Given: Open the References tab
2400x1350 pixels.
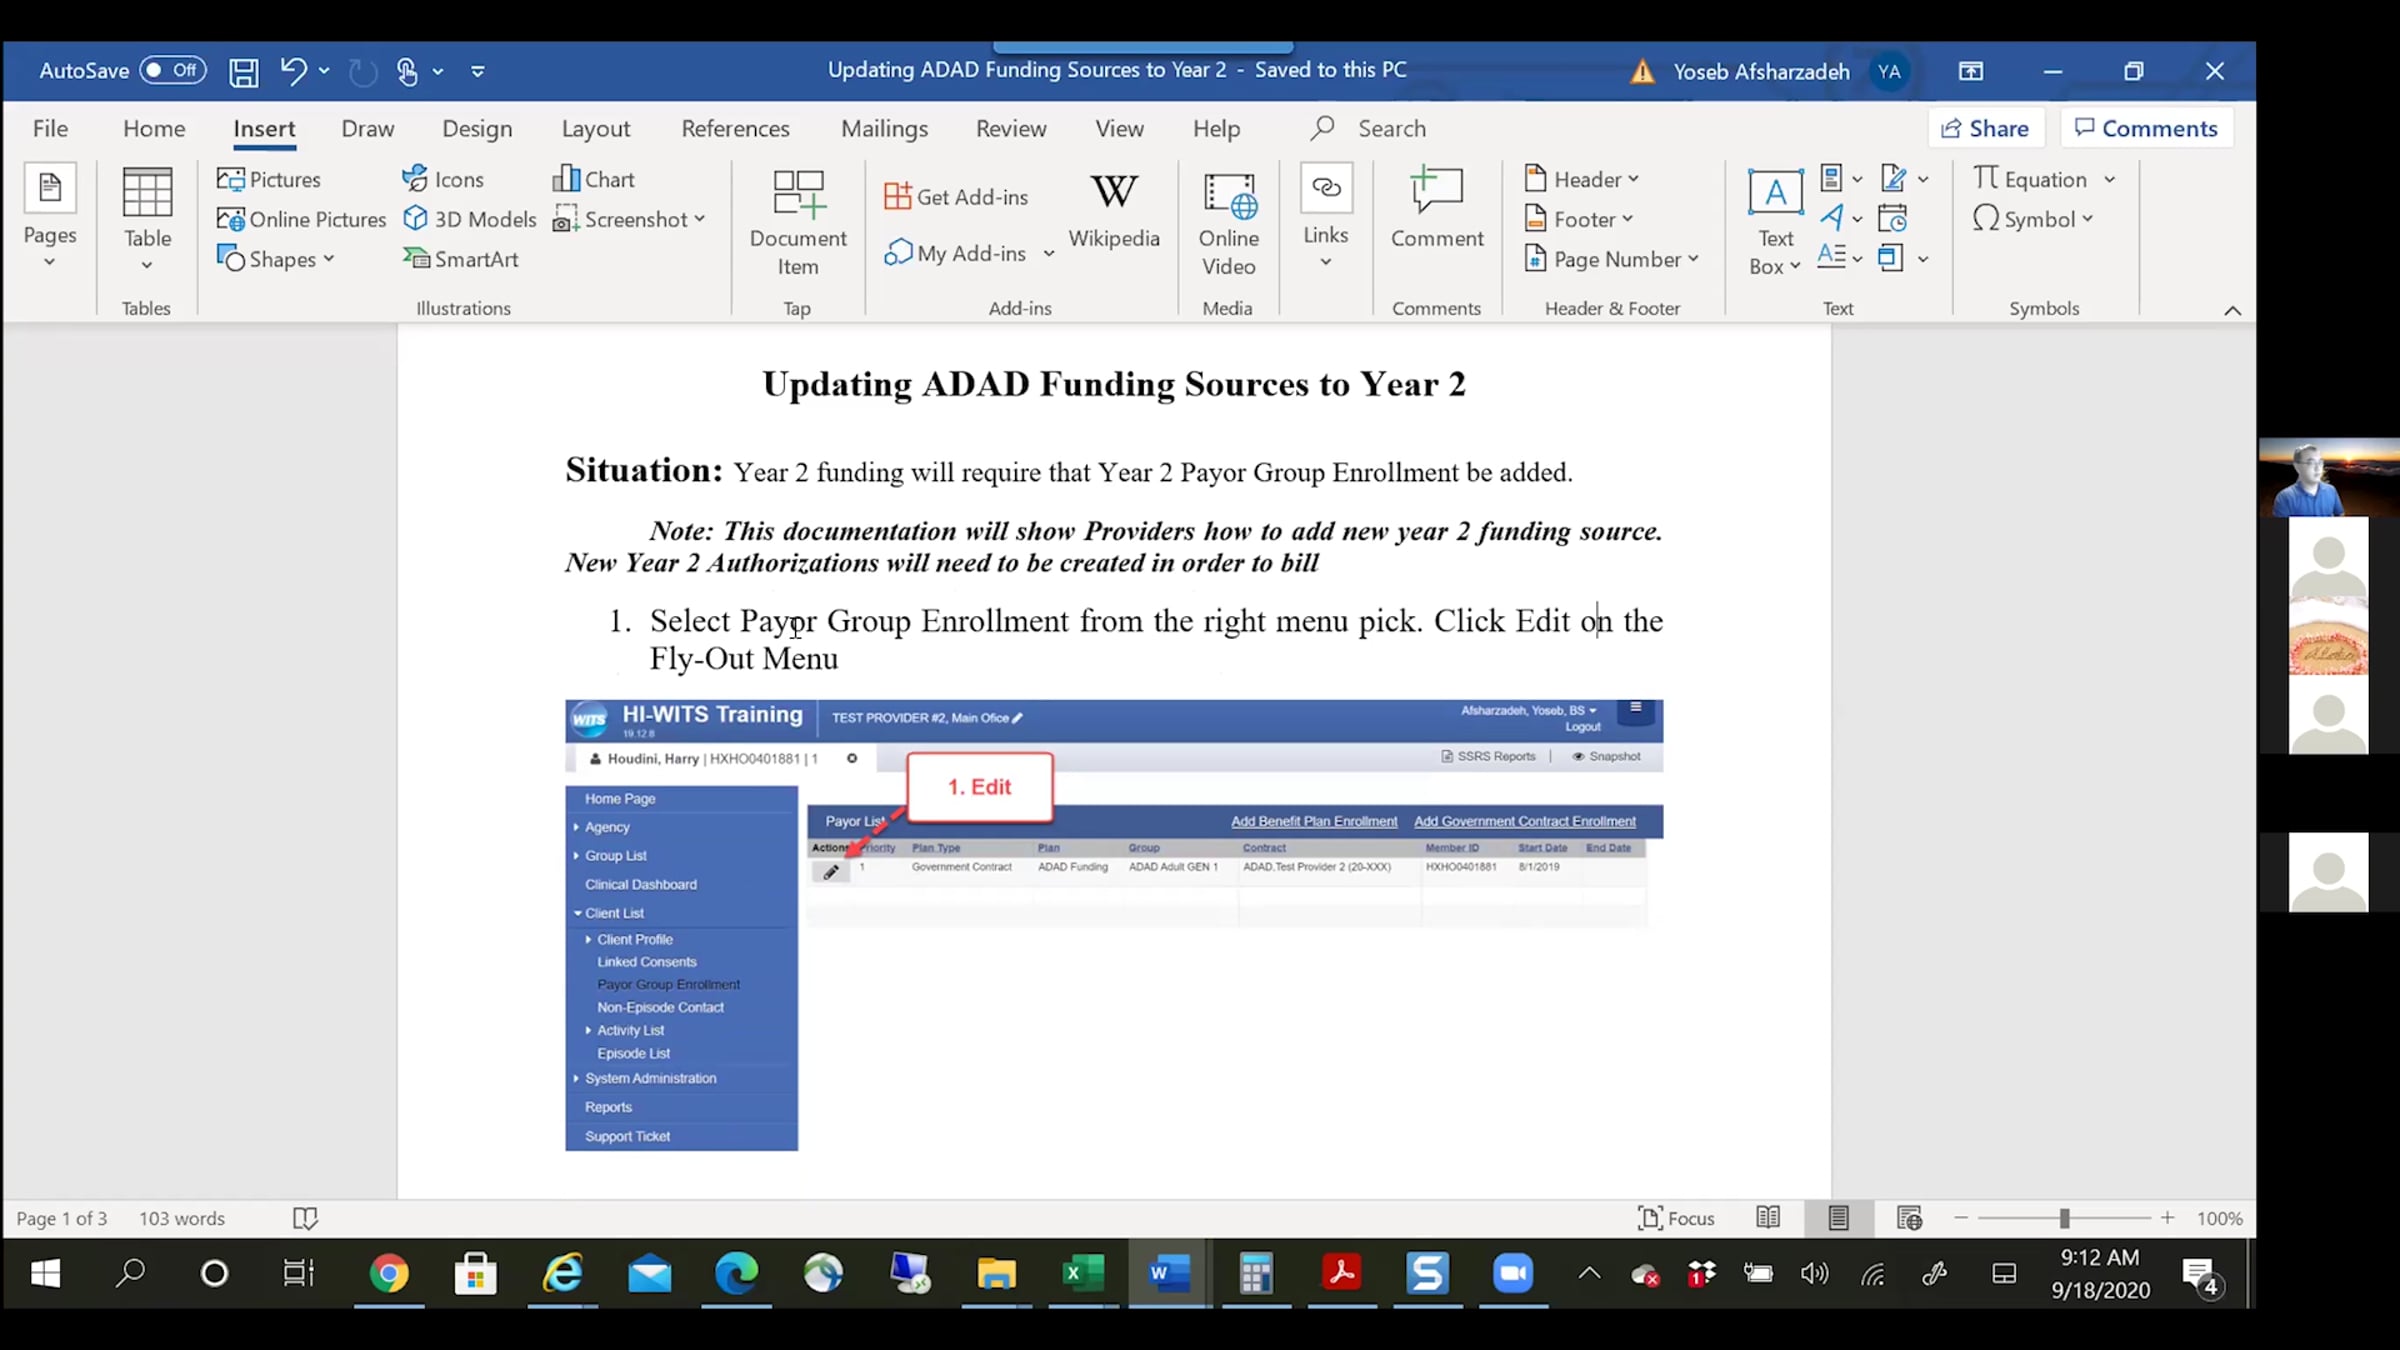Looking at the screenshot, I should pos(735,129).
